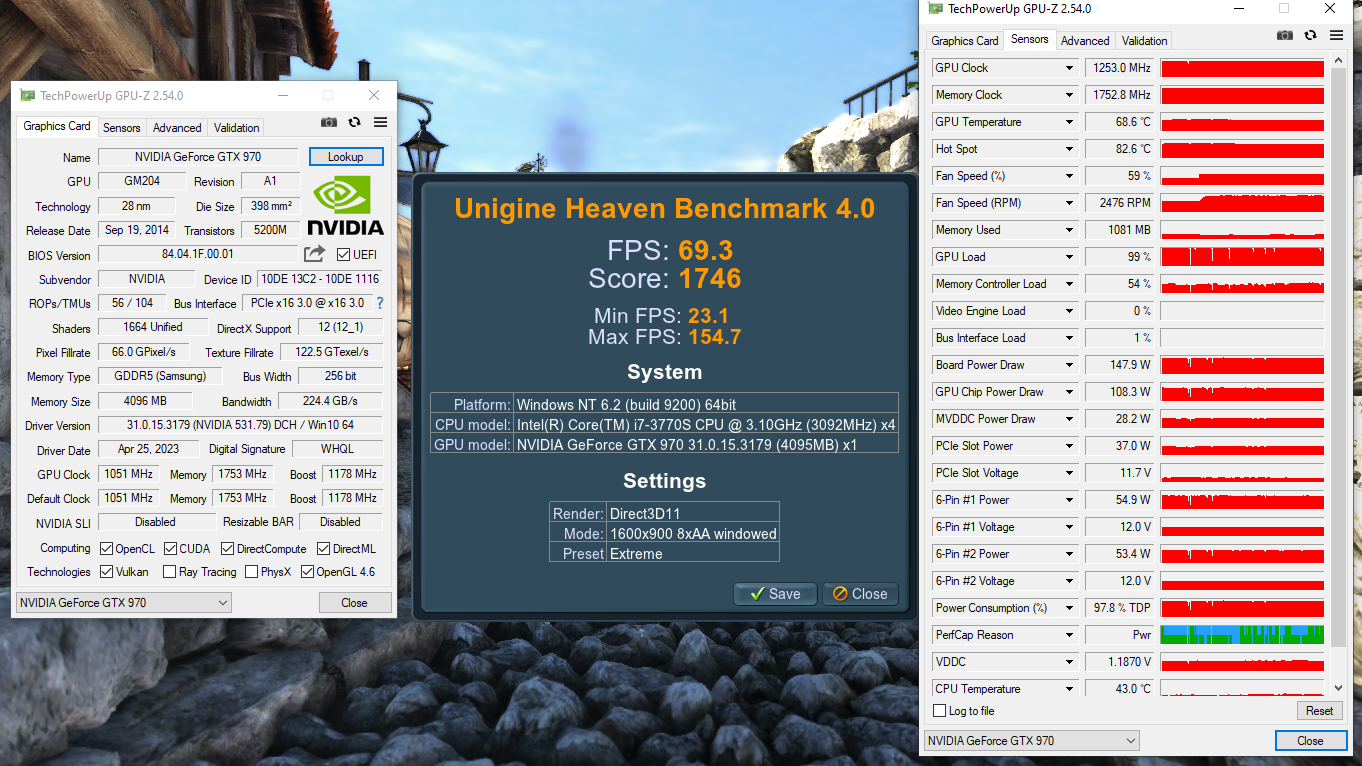Image resolution: width=1362 pixels, height=766 pixels.
Task: Take a screenshot in the GPU-Z Graphics Card window
Action: (328, 123)
